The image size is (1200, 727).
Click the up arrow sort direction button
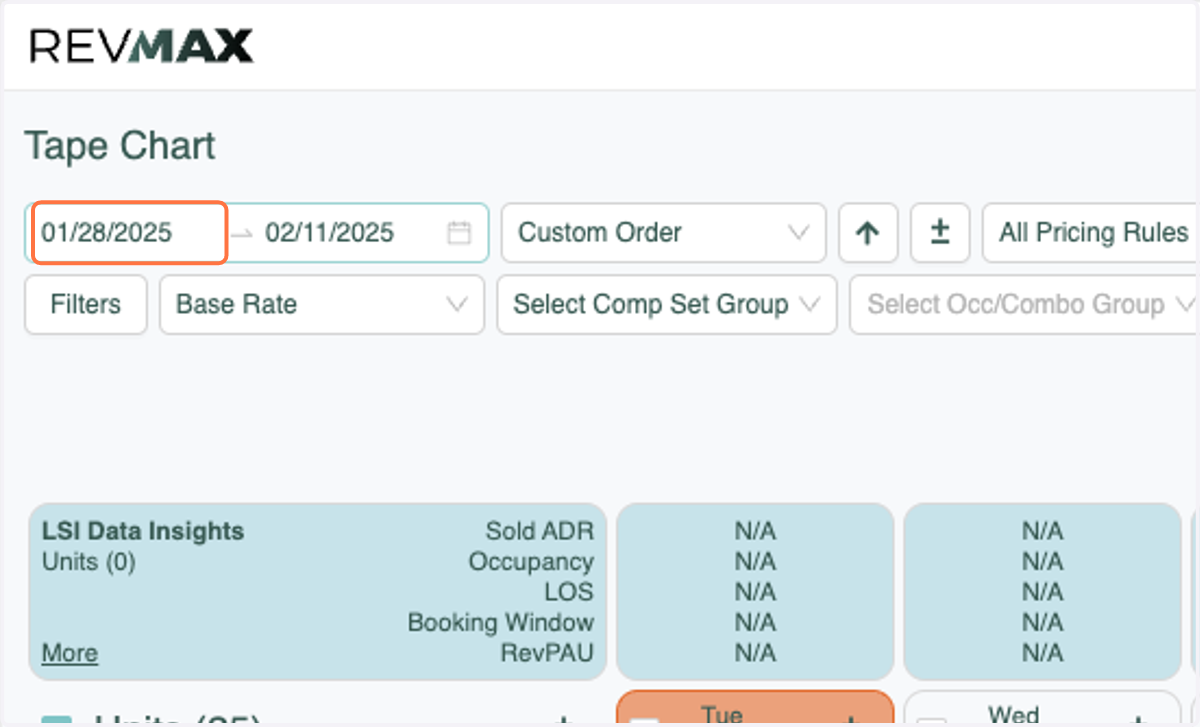coord(868,233)
